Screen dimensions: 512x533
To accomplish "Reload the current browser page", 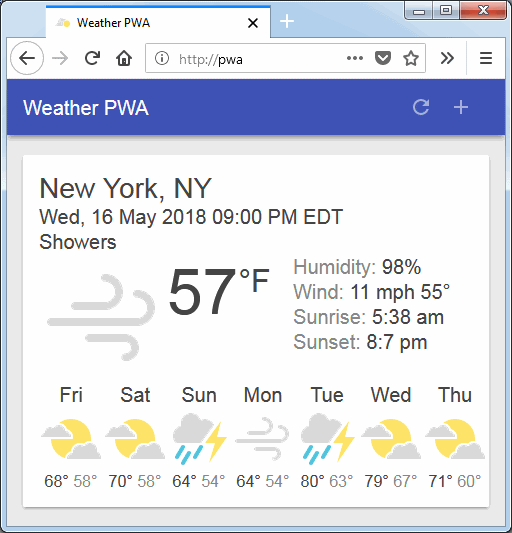I will (92, 58).
